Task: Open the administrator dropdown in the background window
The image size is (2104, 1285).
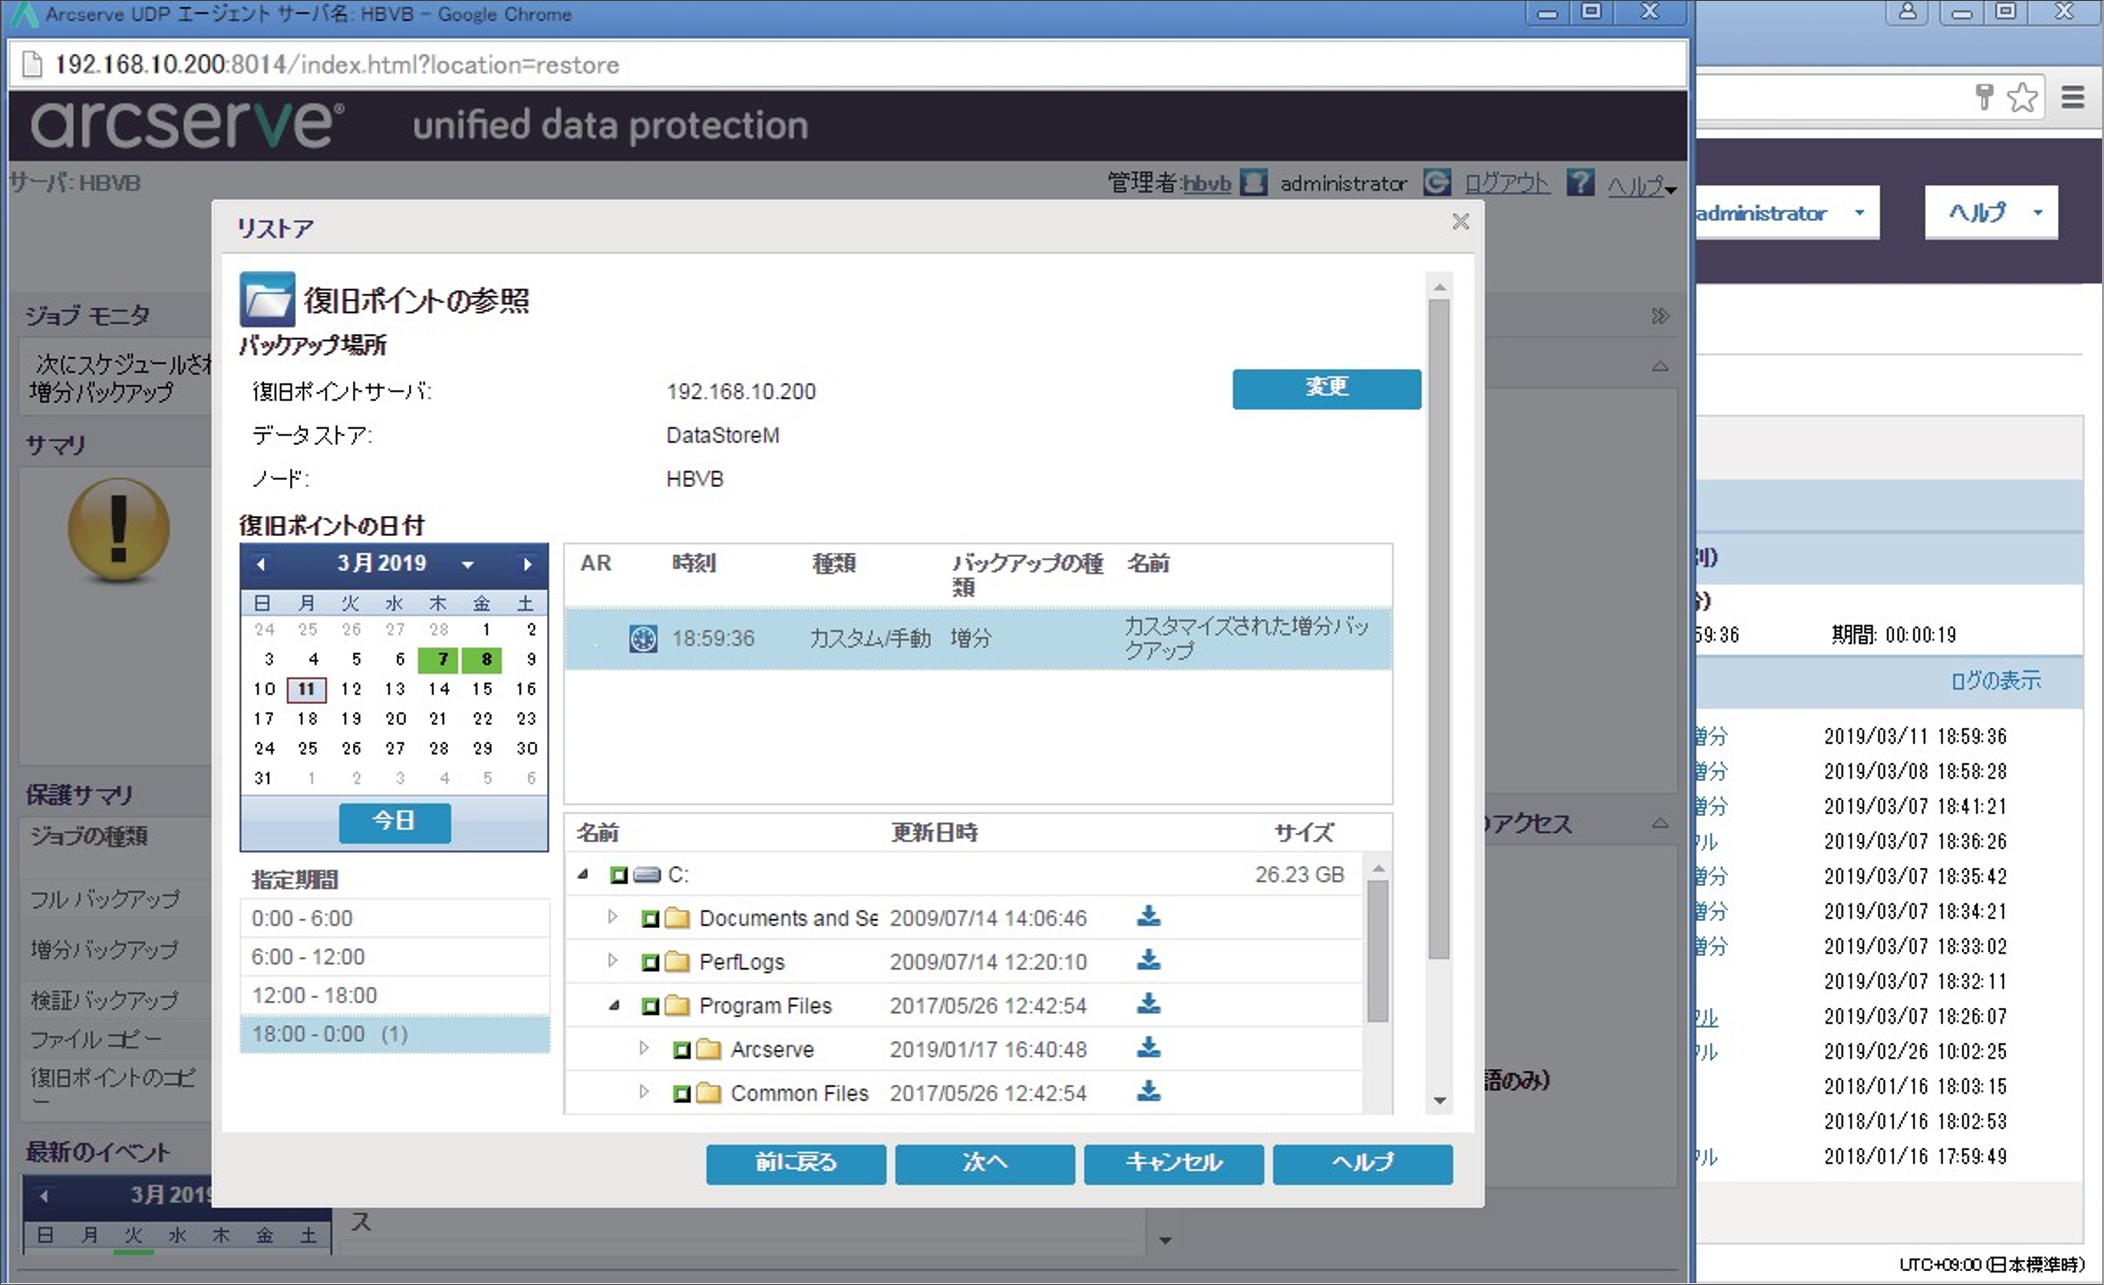Action: tap(1859, 212)
